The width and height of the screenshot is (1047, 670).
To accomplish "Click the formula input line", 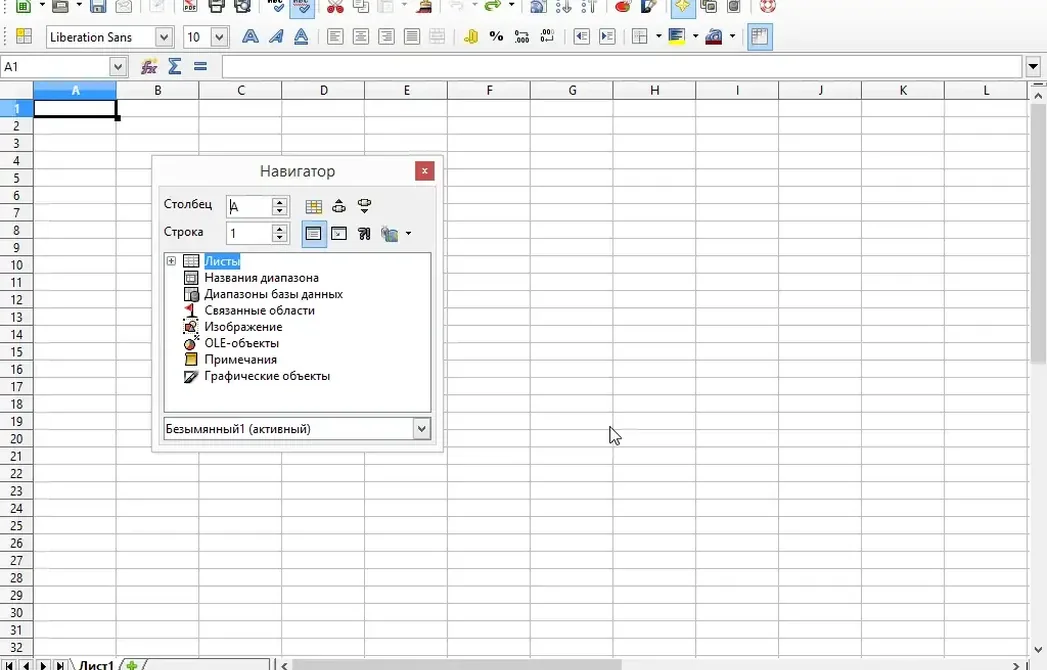I will pyautogui.click(x=622, y=66).
